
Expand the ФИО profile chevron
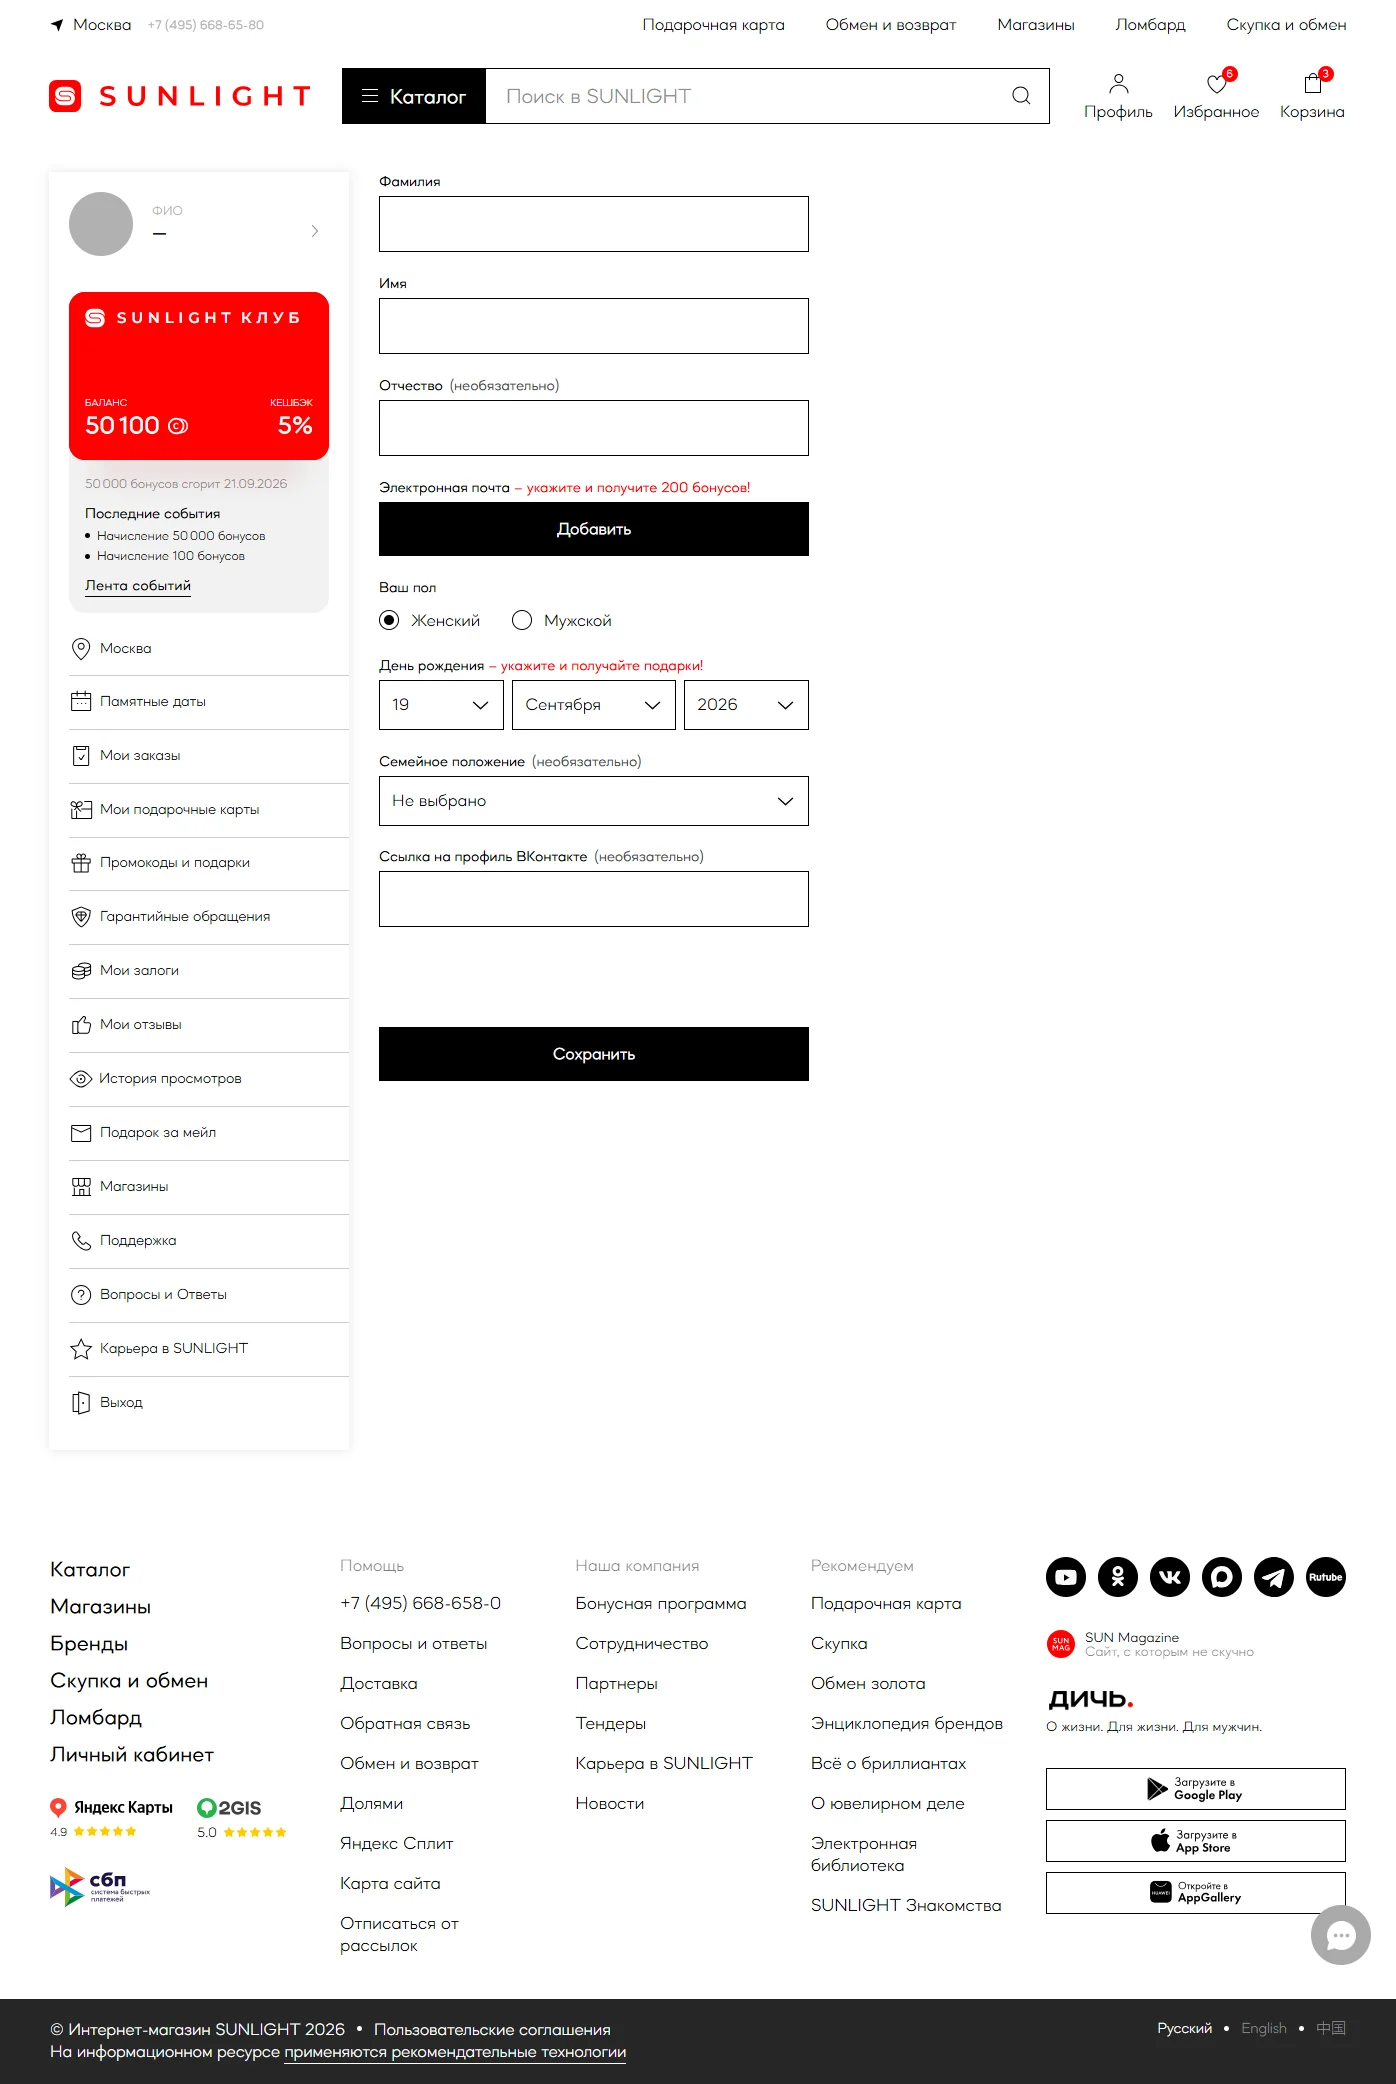(315, 231)
